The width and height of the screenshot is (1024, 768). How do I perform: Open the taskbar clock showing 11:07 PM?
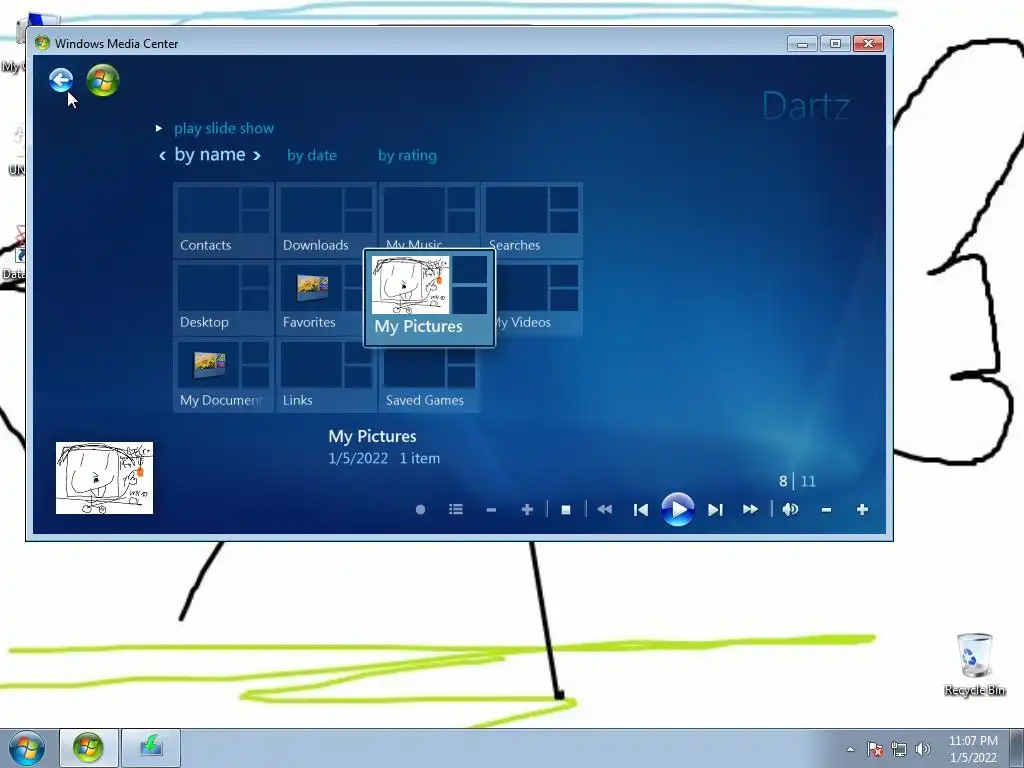tap(973, 749)
